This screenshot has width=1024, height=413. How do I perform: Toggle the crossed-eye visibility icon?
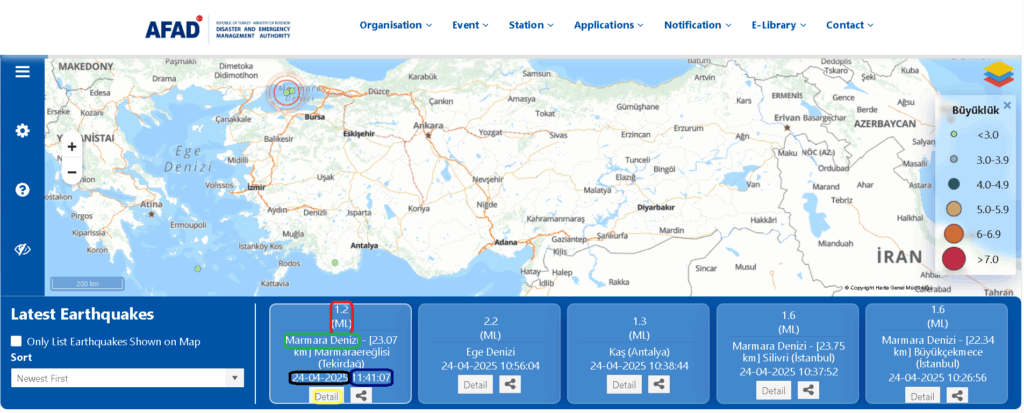click(x=23, y=250)
